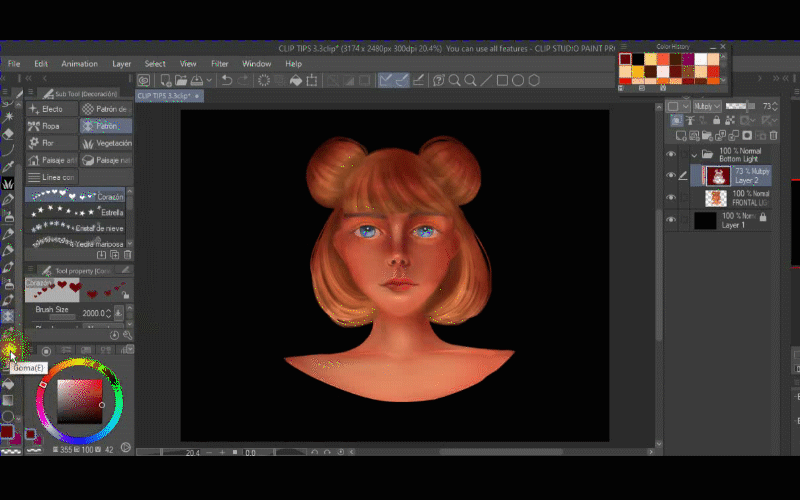Open the Multiply blending mode dropdown
800x500 pixels.
pos(706,106)
